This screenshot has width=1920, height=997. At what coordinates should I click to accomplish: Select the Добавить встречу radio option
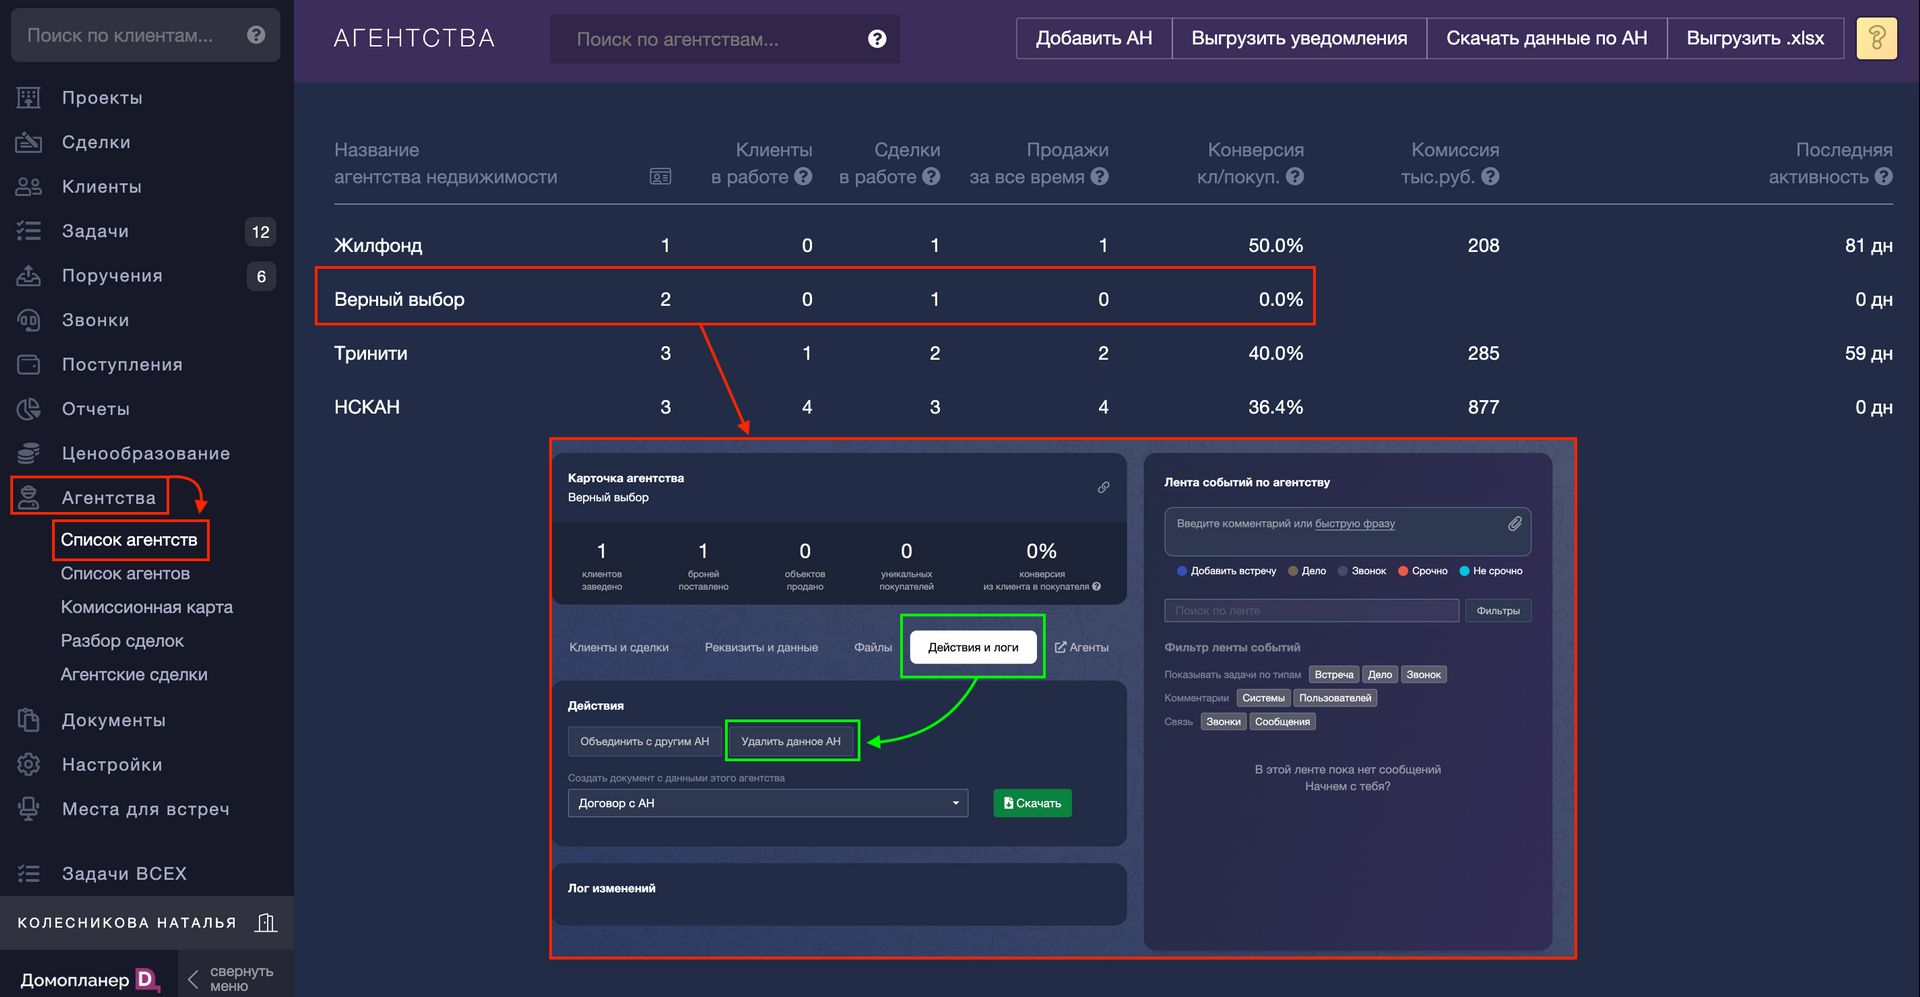[1182, 571]
